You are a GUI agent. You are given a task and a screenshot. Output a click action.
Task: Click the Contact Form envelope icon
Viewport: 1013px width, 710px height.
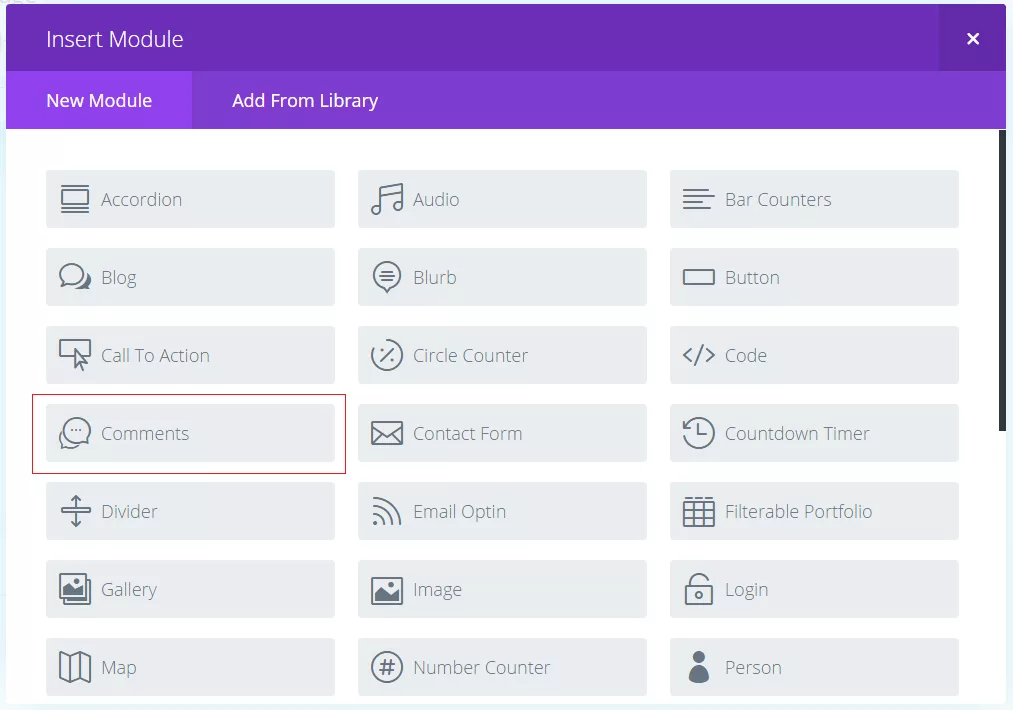387,433
